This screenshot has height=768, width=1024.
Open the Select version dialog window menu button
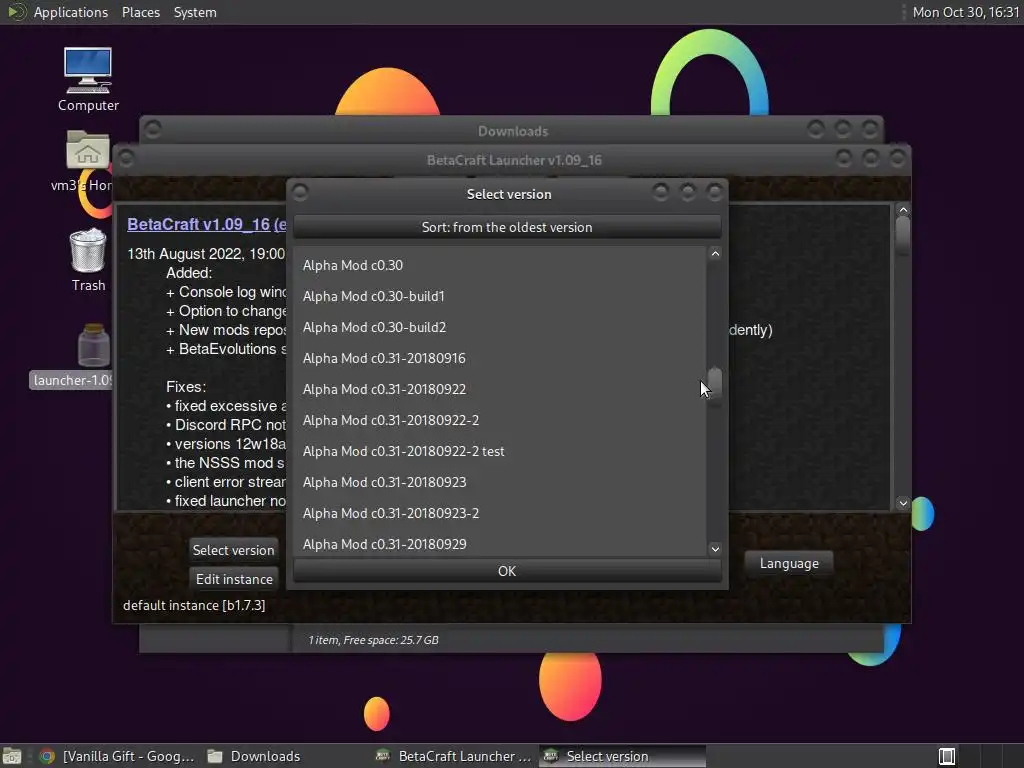(300, 193)
